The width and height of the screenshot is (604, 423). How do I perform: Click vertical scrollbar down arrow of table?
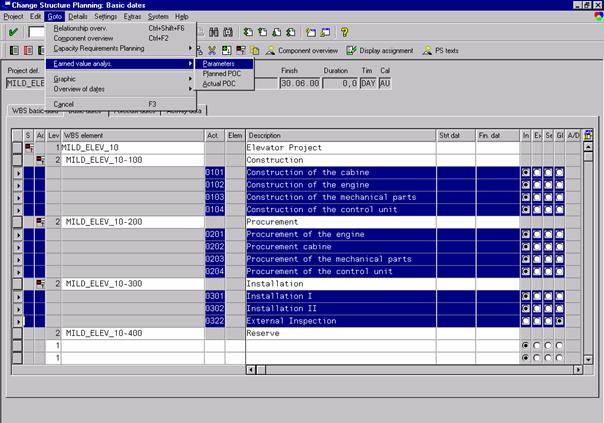point(588,360)
